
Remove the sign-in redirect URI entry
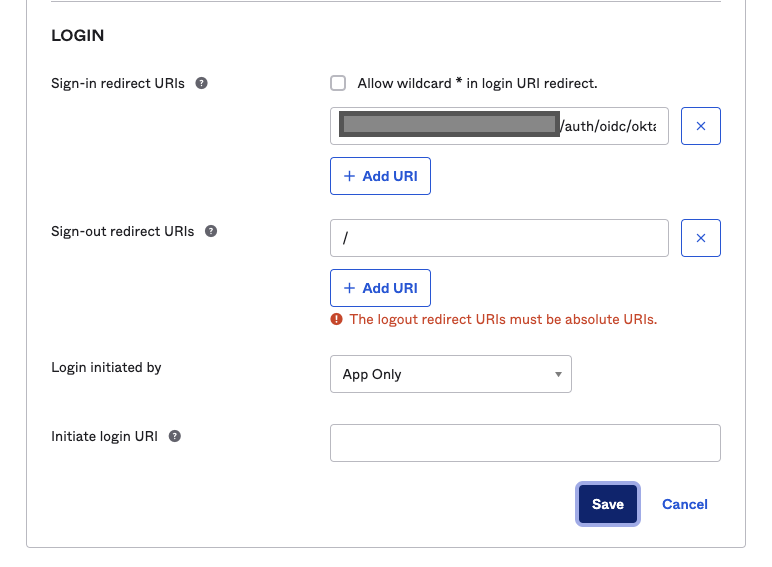point(701,126)
